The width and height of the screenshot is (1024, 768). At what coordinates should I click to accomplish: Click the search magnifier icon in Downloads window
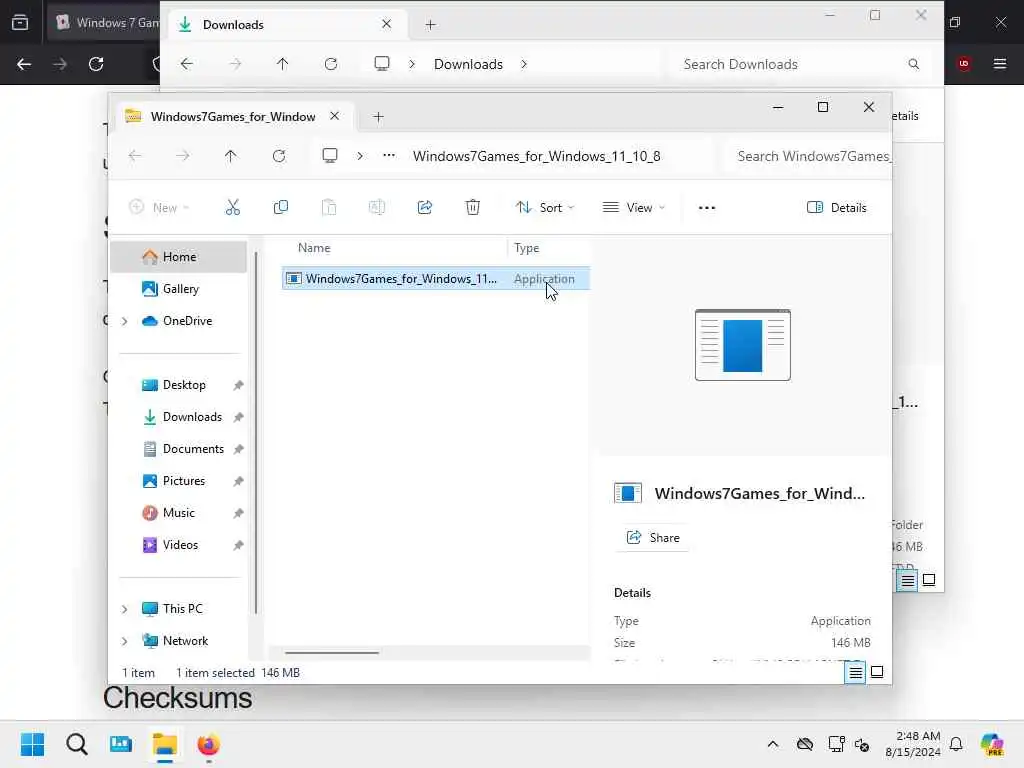(914, 64)
